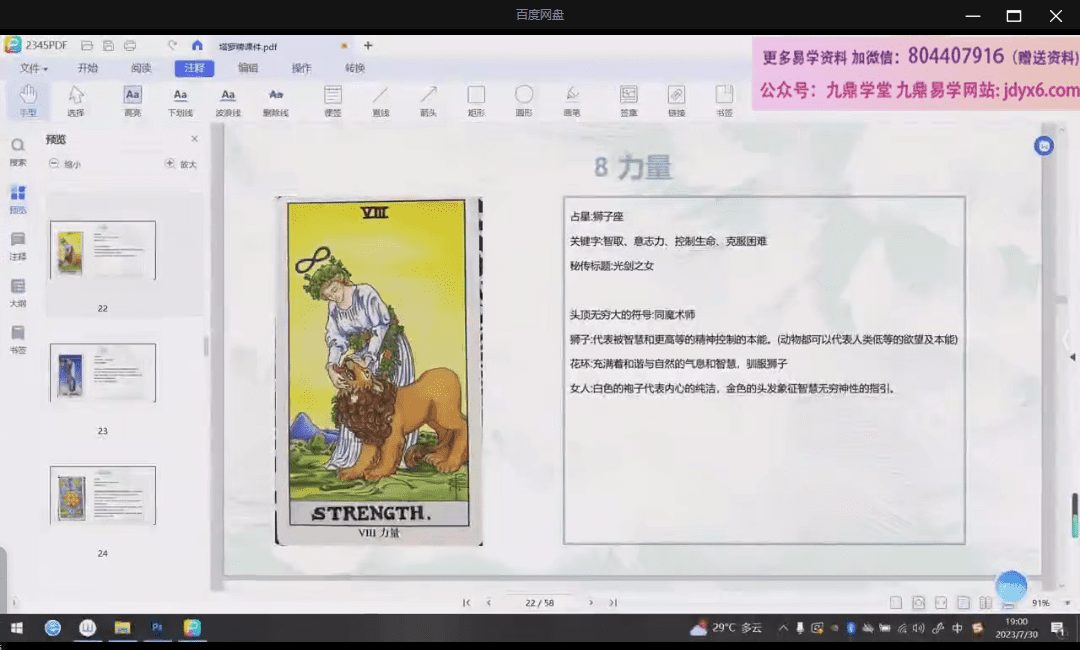The width and height of the screenshot is (1080, 650).
Task: Open the taskbar clock showing 19:00
Action: pyautogui.click(x=1017, y=628)
